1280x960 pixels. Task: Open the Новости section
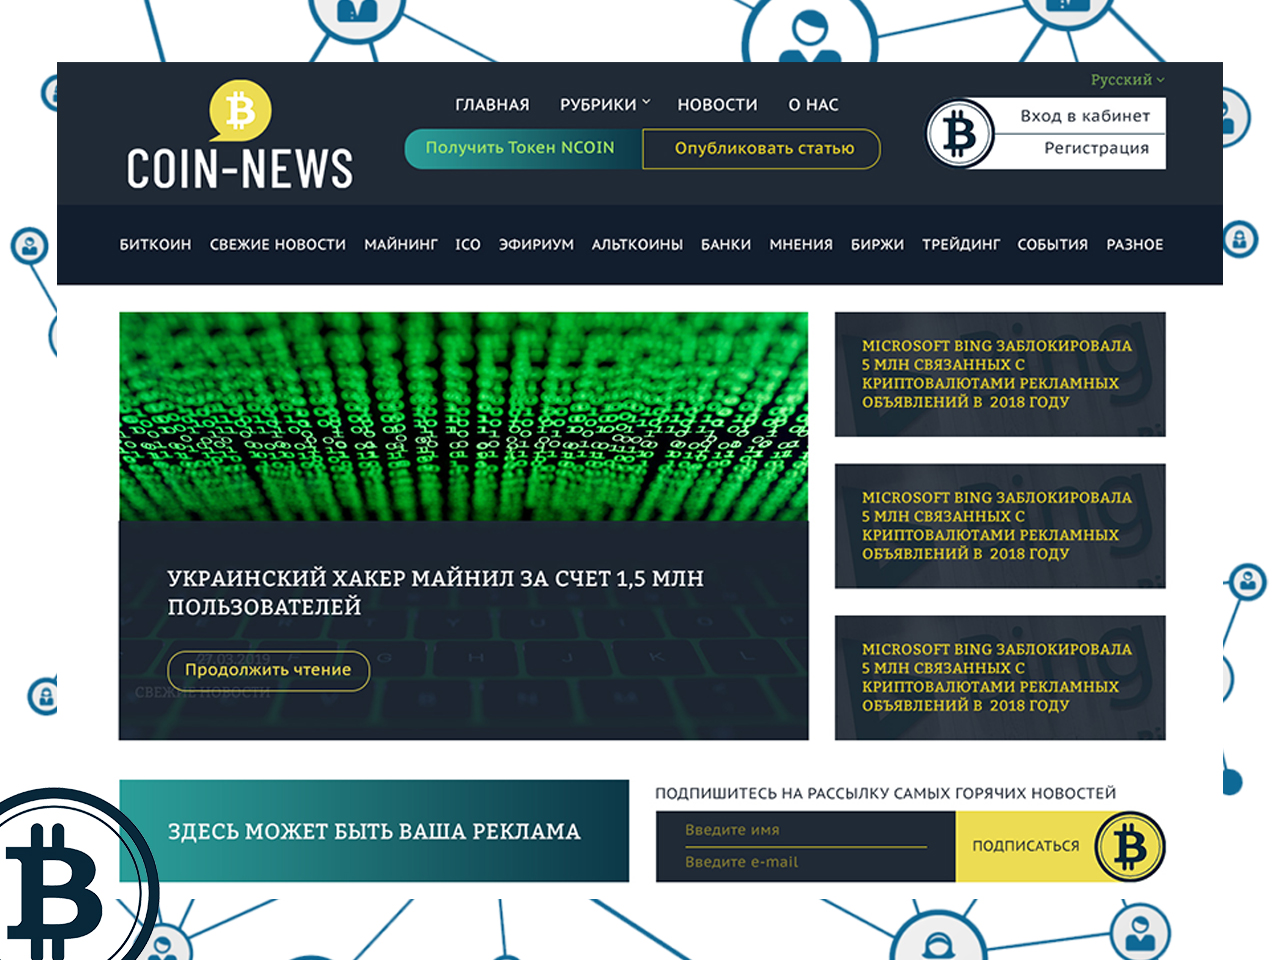pos(717,104)
